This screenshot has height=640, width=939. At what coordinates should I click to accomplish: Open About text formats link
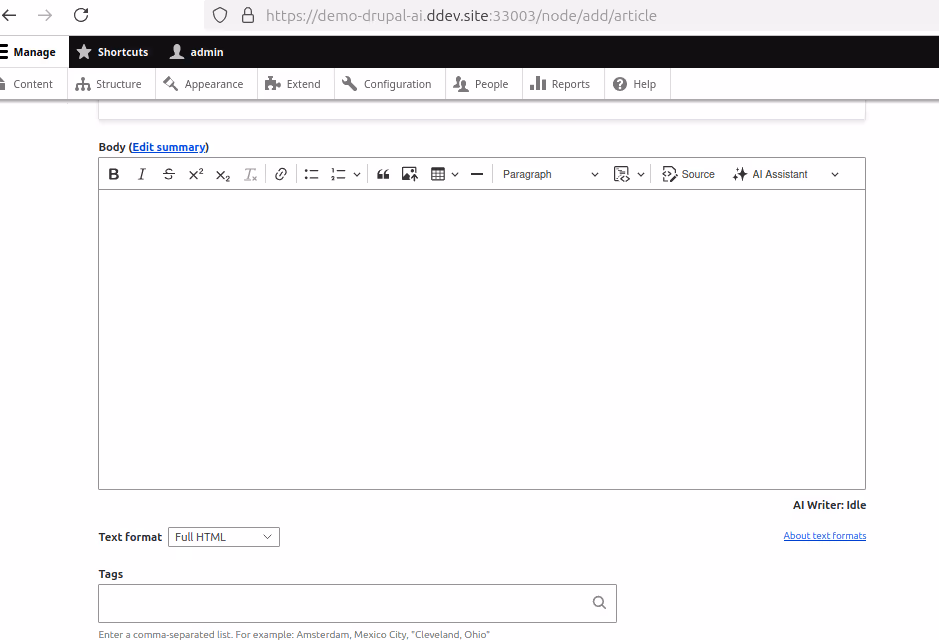tap(825, 536)
